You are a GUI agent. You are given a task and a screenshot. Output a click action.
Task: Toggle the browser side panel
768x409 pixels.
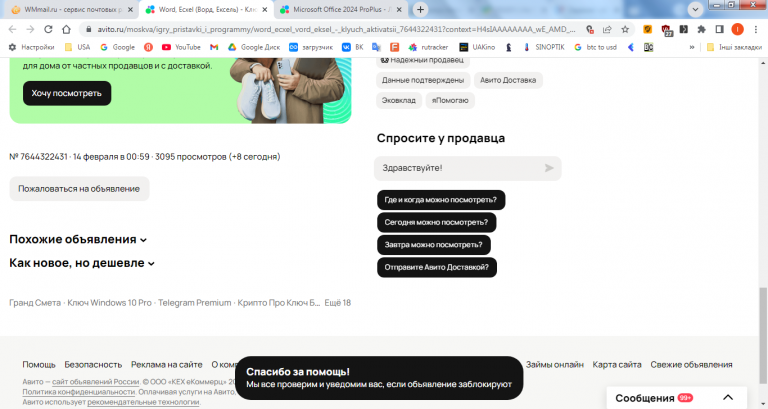[x=719, y=29]
